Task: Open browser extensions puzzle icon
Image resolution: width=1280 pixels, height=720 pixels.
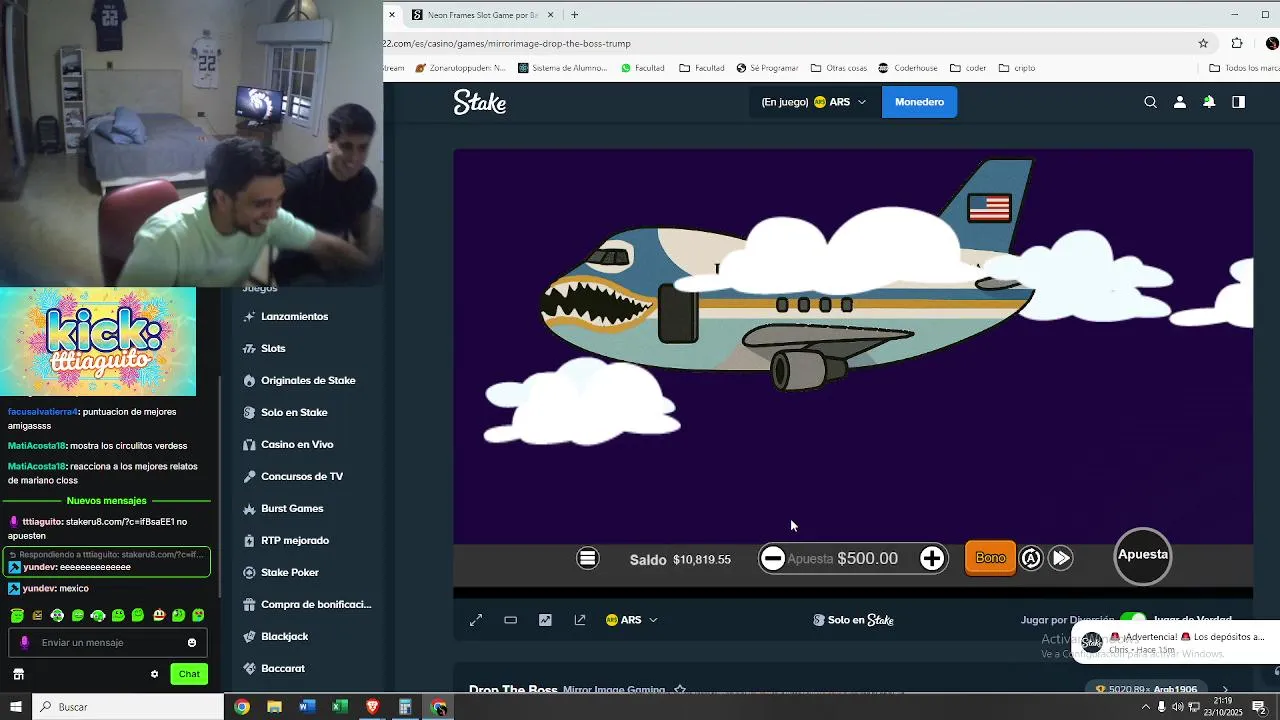Action: coord(1237,43)
